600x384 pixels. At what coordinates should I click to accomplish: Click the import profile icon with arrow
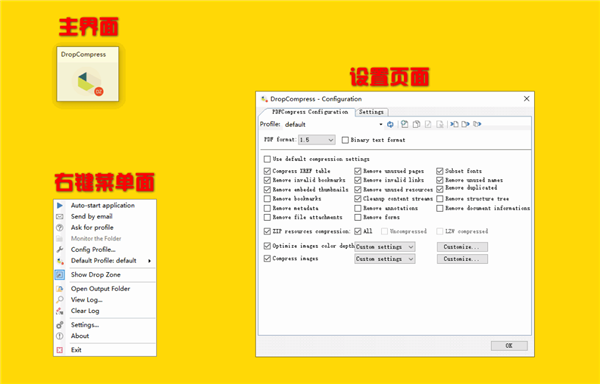(x=454, y=124)
